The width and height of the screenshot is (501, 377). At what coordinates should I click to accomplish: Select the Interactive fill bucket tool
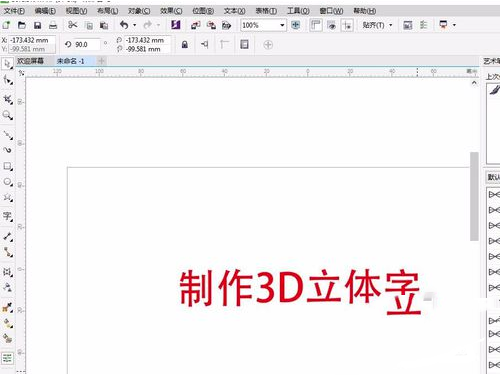(x=8, y=324)
